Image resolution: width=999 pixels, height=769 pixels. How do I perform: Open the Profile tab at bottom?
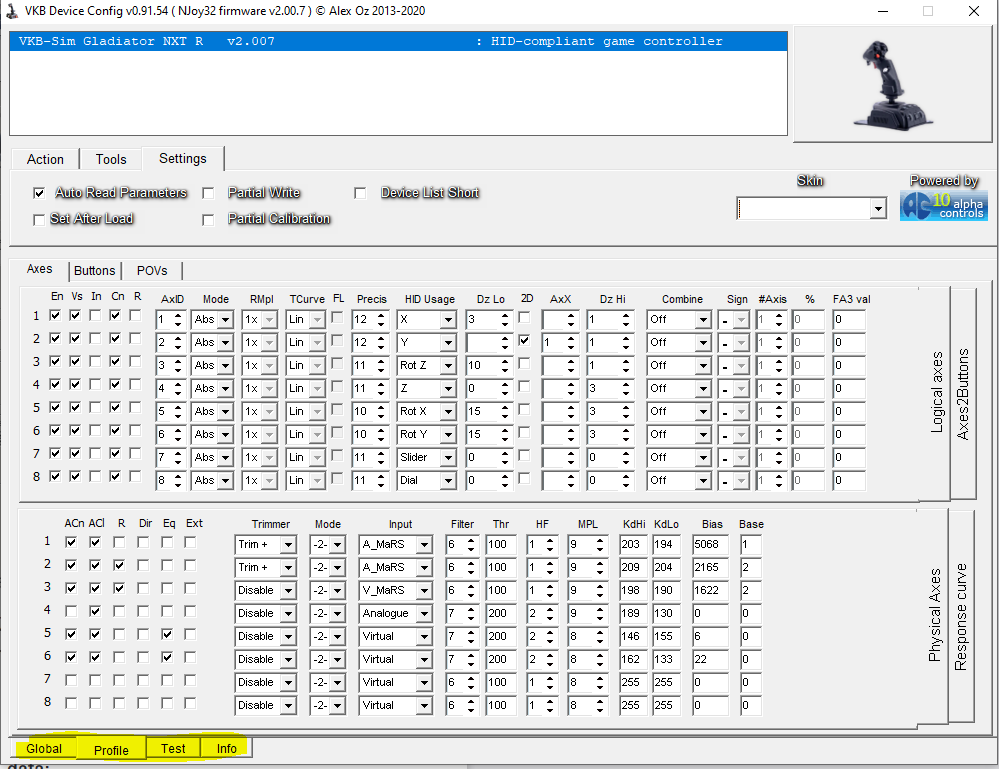tap(111, 750)
